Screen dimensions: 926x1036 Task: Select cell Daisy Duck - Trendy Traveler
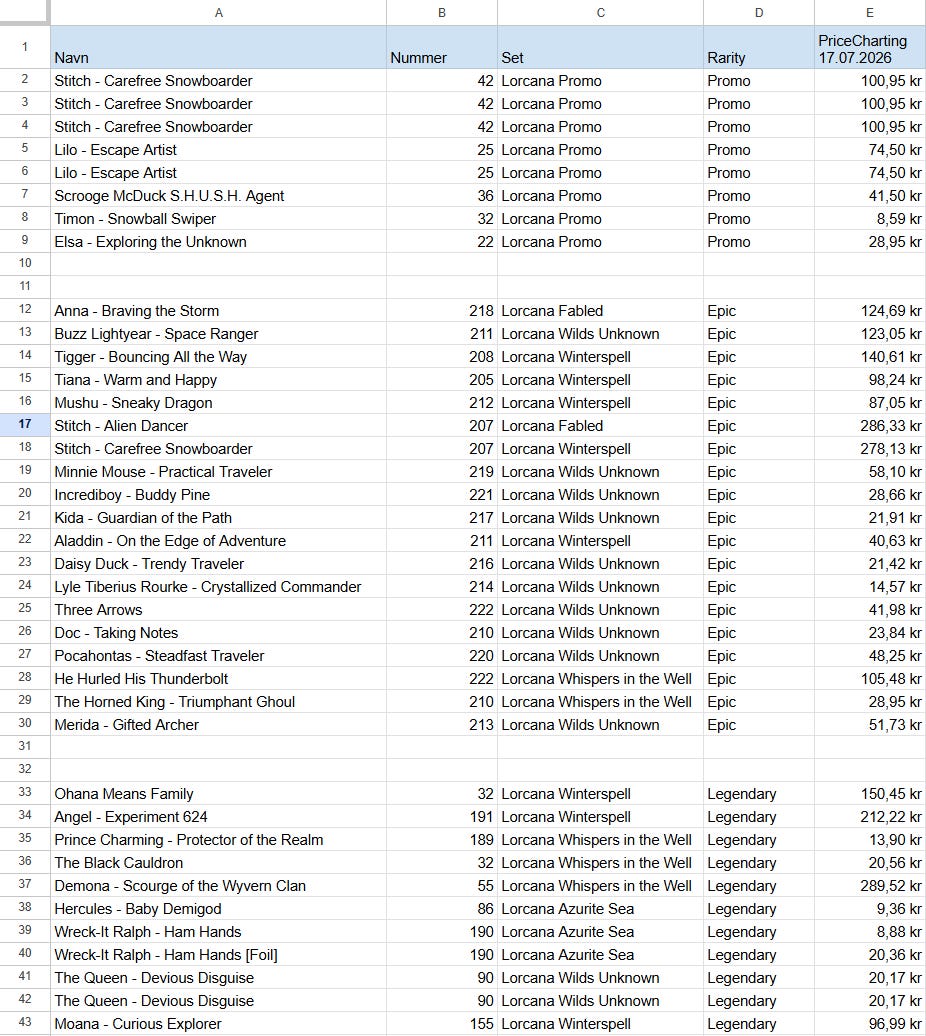pyautogui.click(x=219, y=564)
